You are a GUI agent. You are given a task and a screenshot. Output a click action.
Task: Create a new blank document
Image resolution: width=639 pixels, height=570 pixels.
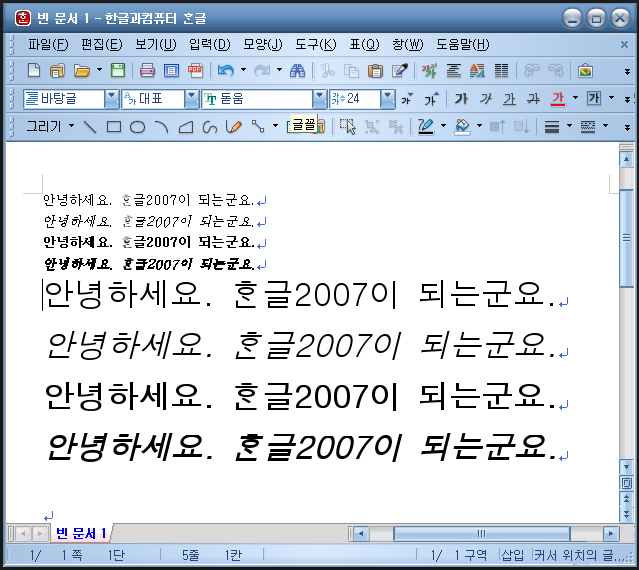pyautogui.click(x=34, y=70)
